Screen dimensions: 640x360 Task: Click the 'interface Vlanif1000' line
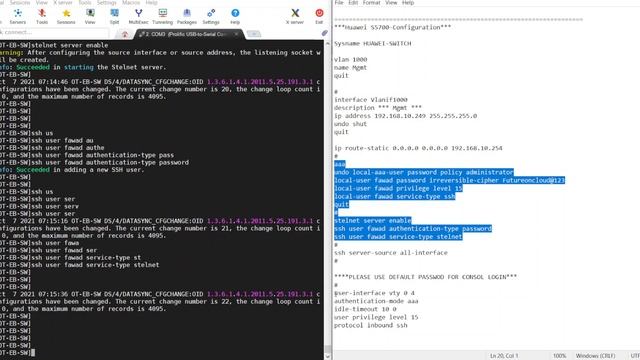pyautogui.click(x=371, y=100)
